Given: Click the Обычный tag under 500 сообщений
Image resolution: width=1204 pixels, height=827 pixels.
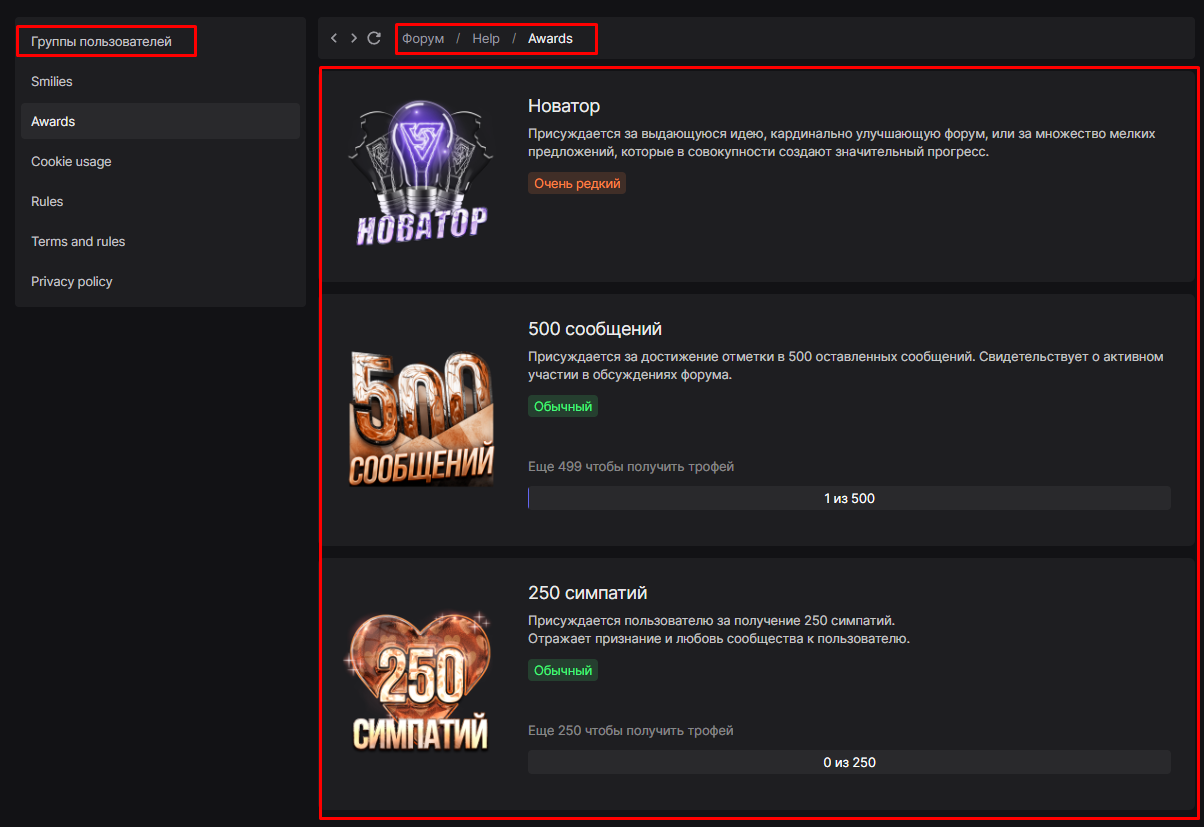Looking at the screenshot, I should [563, 406].
